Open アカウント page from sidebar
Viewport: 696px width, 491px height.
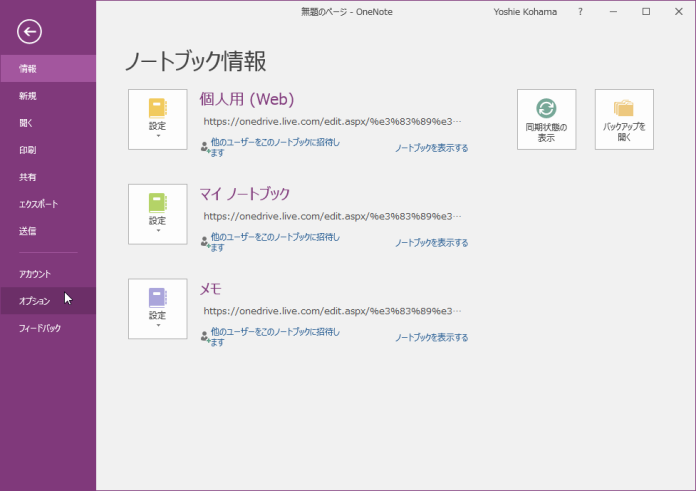tap(34, 274)
